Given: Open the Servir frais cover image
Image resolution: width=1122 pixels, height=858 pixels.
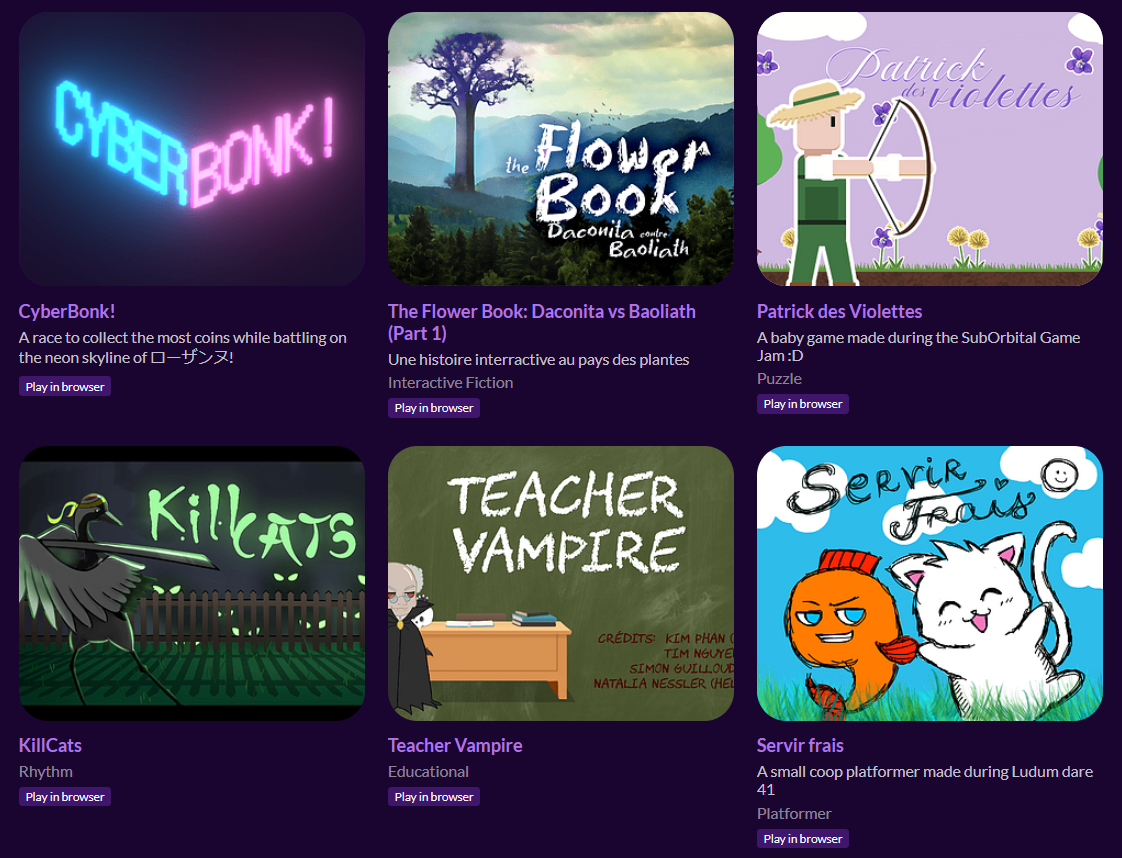Looking at the screenshot, I should tap(930, 583).
